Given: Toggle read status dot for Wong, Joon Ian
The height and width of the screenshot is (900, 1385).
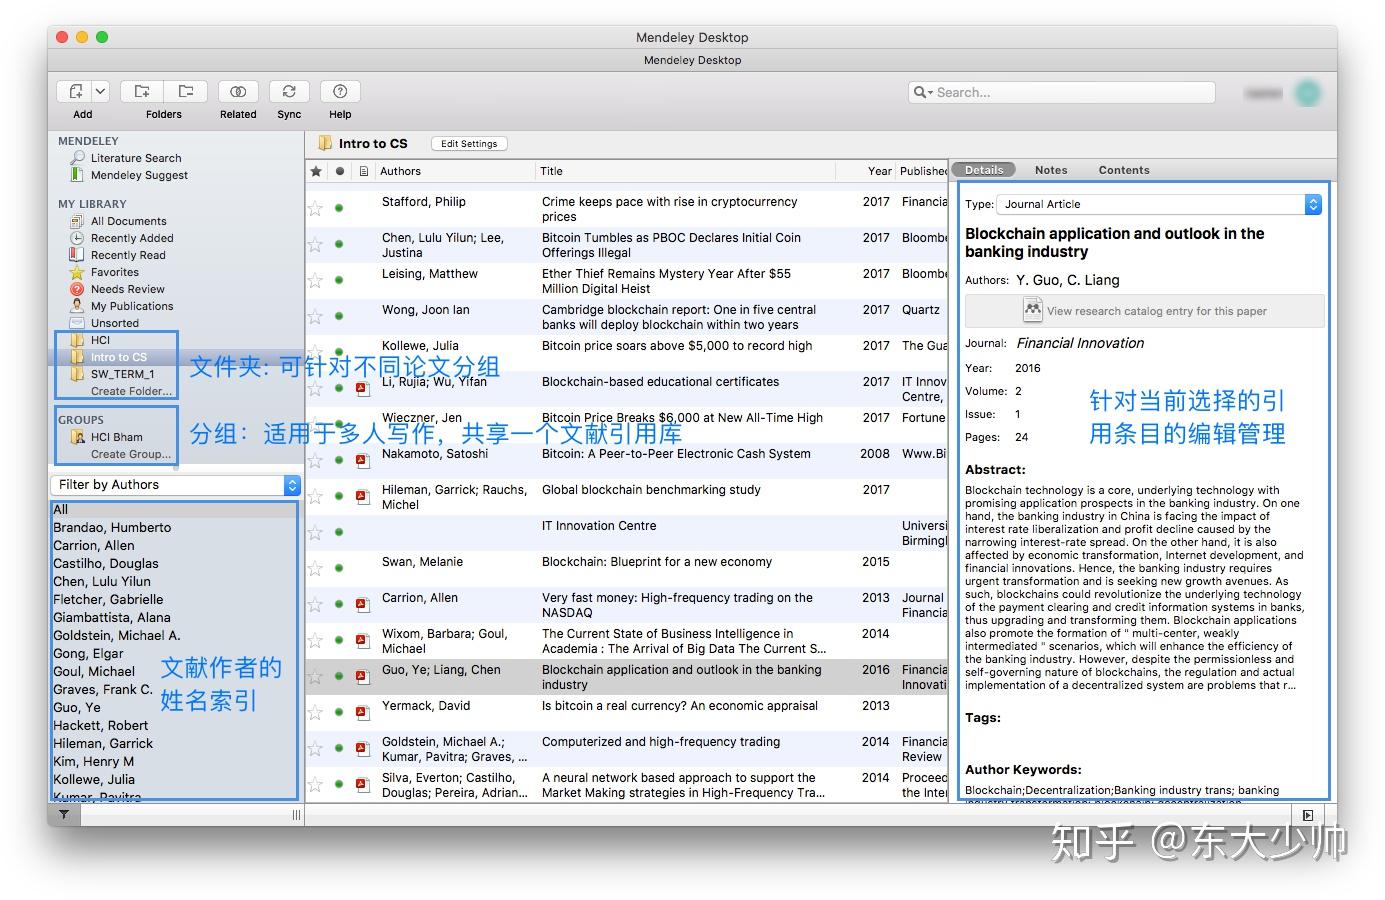Looking at the screenshot, I should pyautogui.click(x=339, y=316).
